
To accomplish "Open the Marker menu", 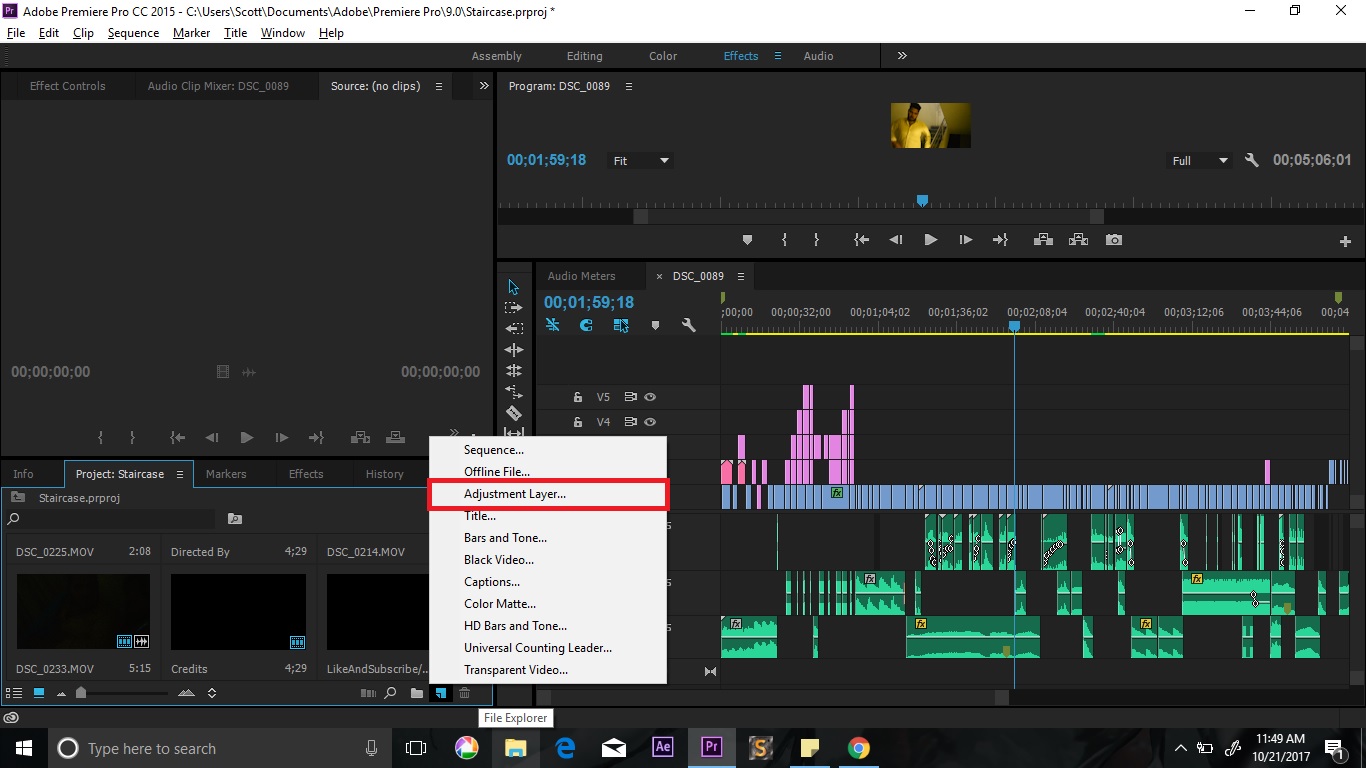I will [x=191, y=33].
